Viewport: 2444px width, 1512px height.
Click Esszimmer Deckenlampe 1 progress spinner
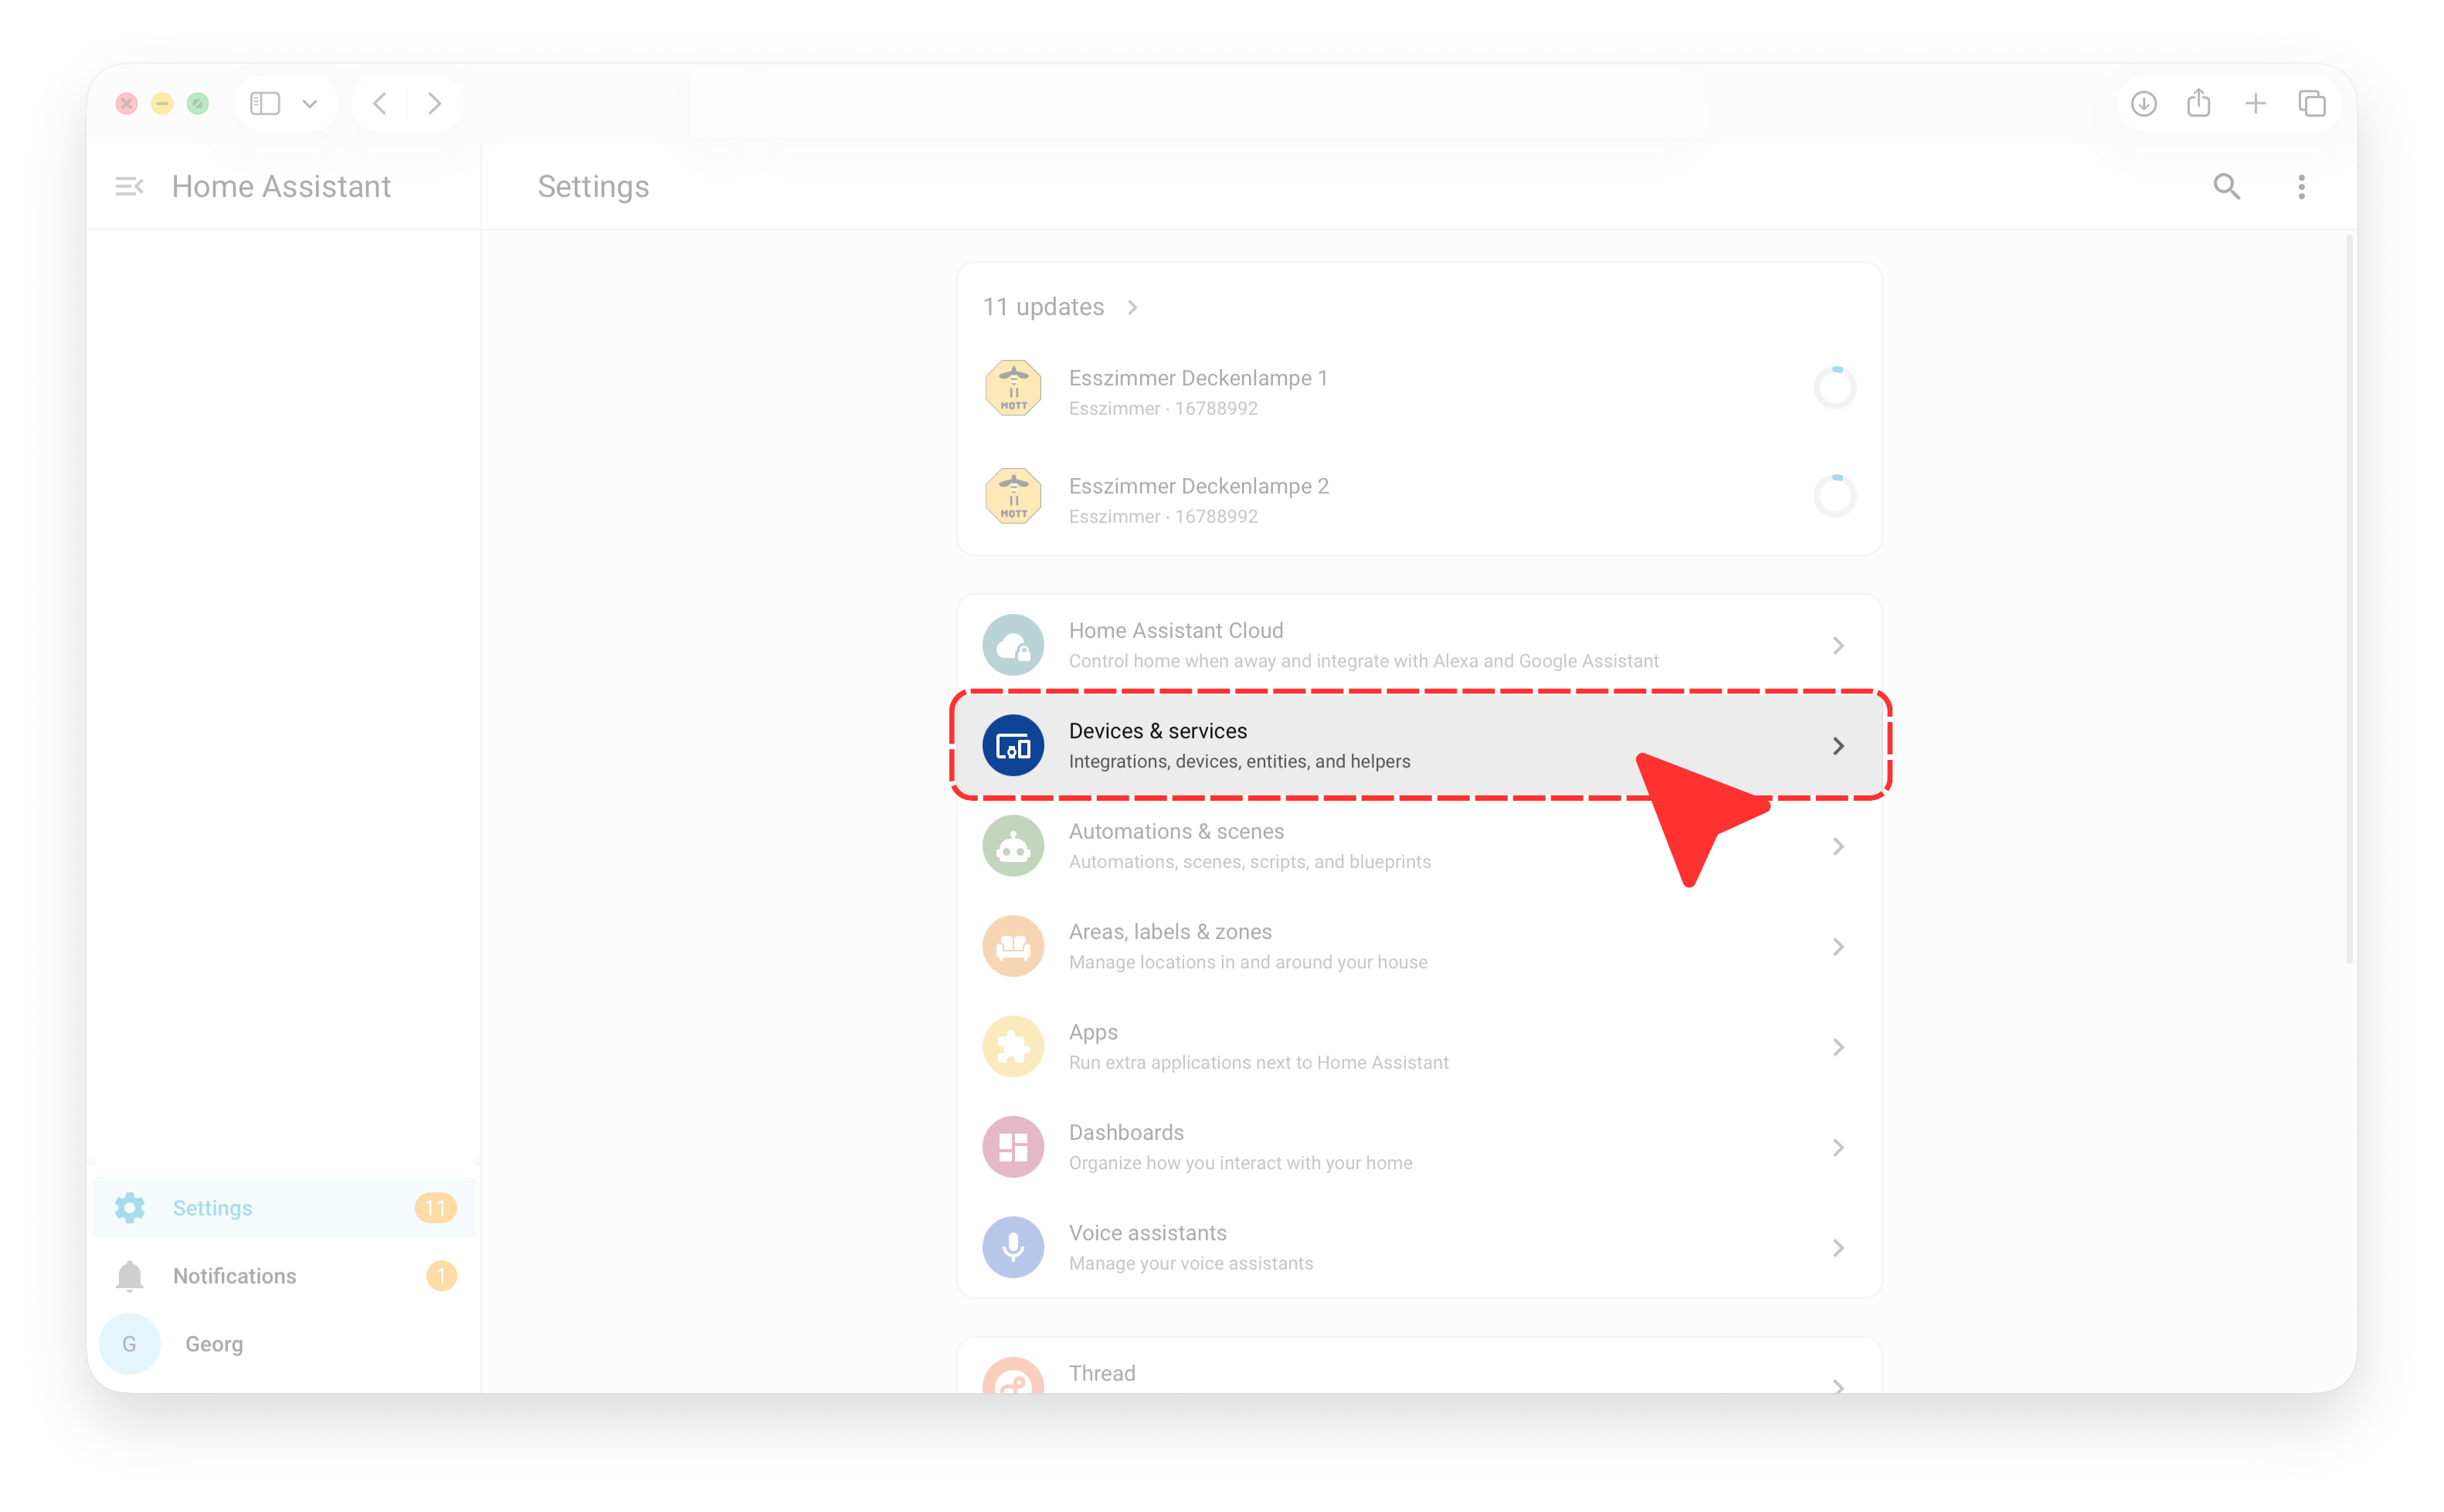tap(1834, 388)
